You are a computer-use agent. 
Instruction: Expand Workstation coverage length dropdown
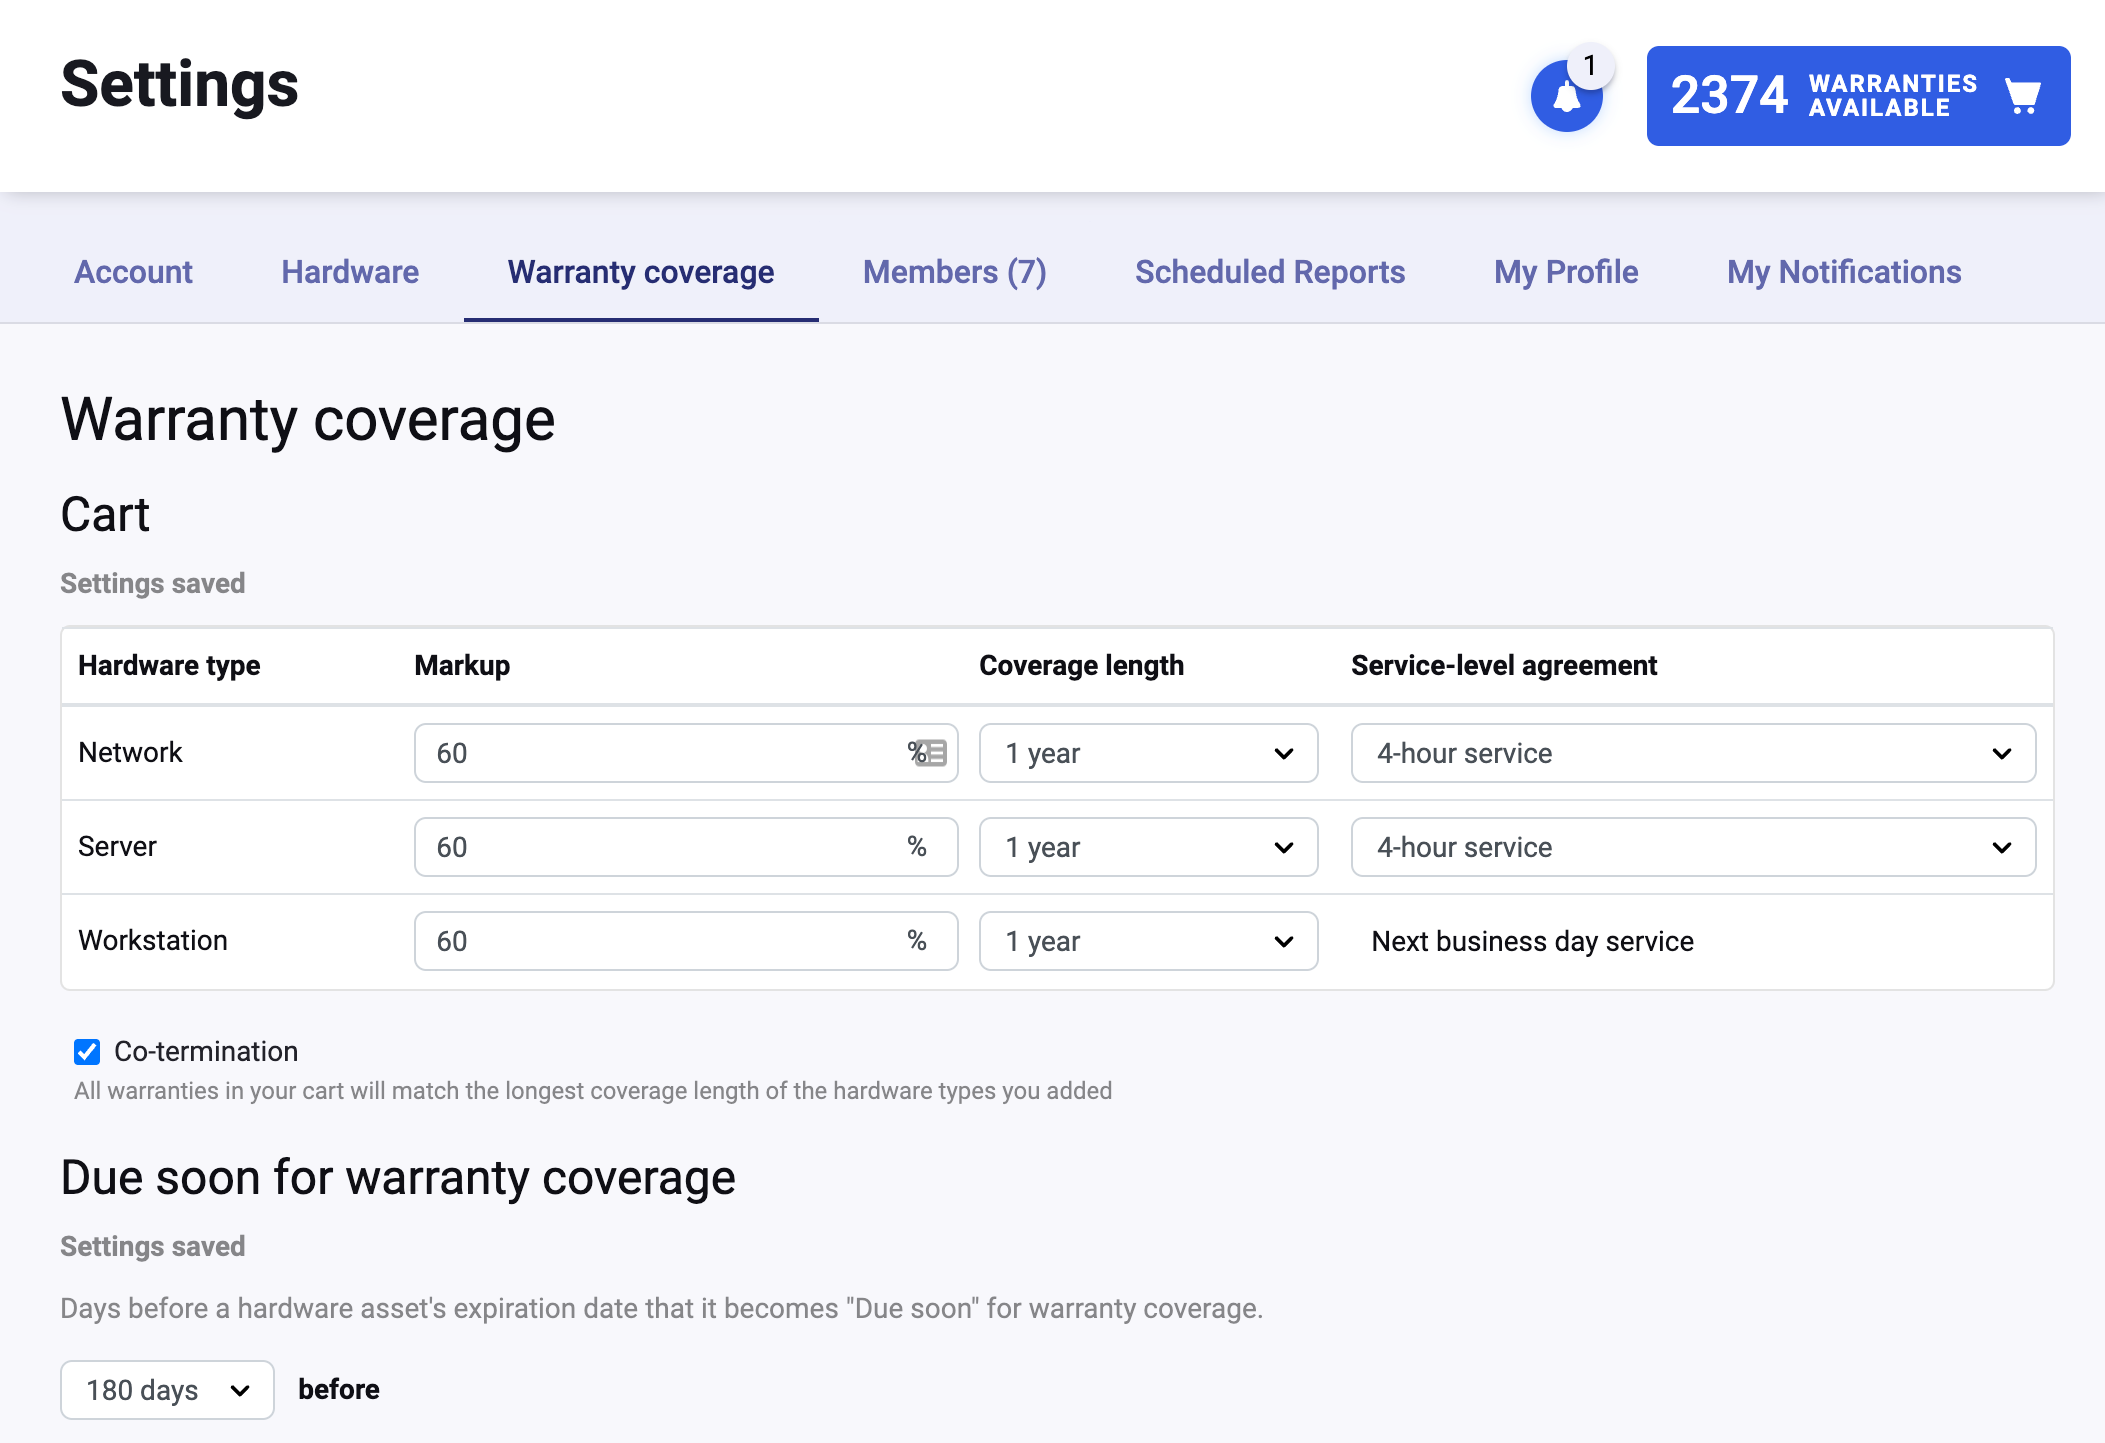[1148, 941]
